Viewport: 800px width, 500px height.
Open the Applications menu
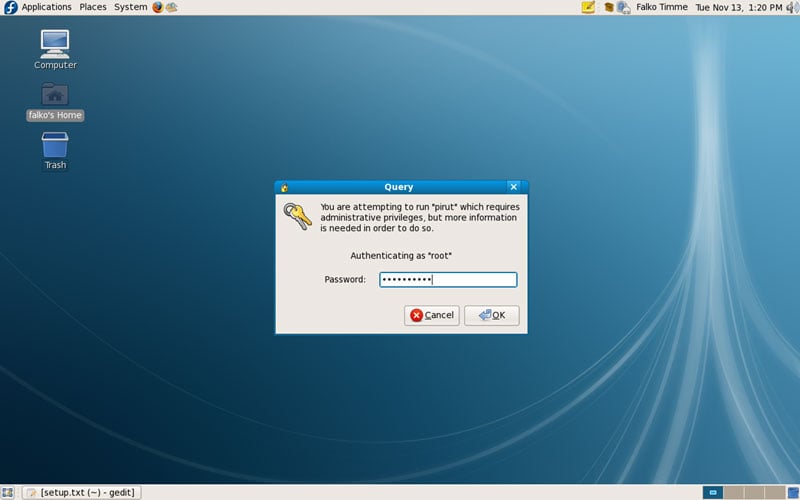pos(46,7)
